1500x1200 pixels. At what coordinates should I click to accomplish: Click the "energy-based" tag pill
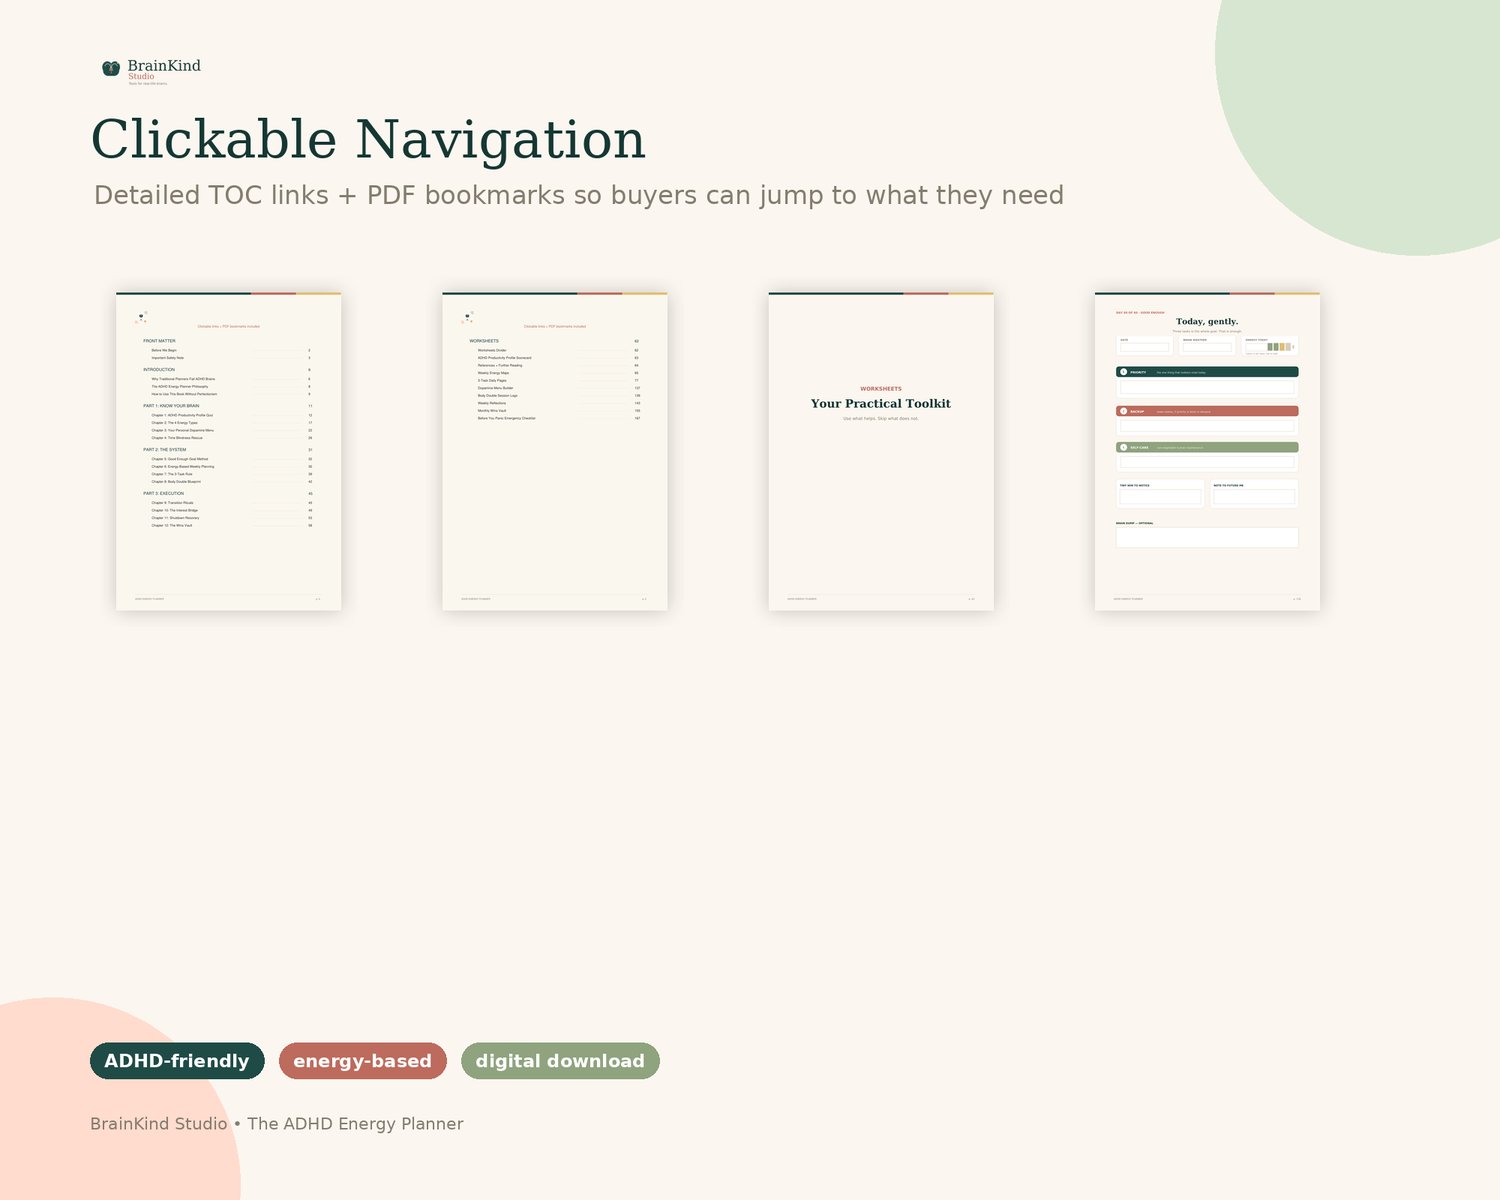(x=363, y=1061)
